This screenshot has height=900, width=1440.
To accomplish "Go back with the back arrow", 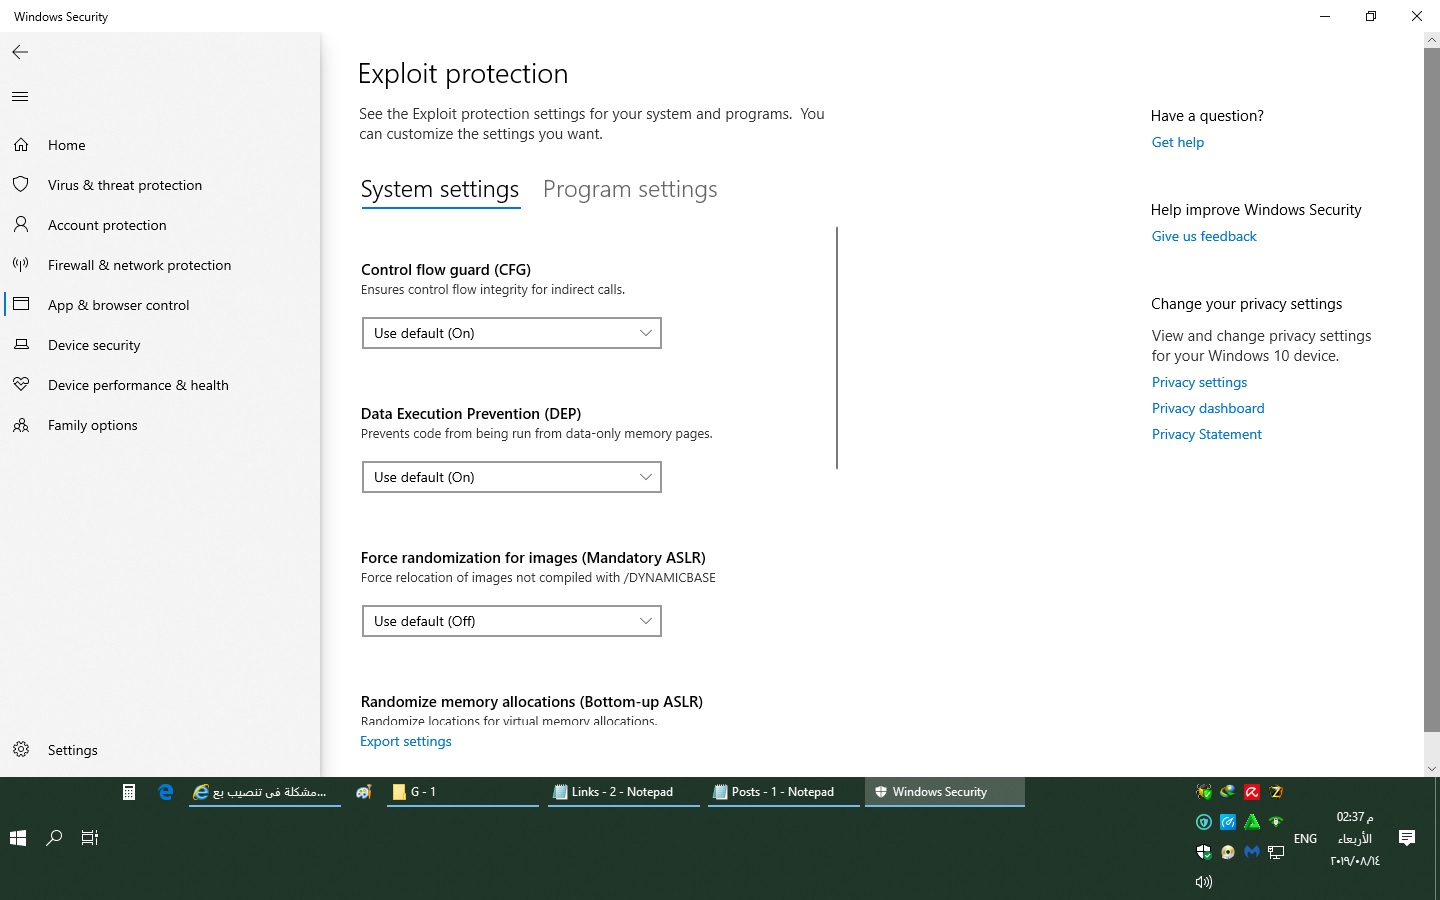I will click(x=20, y=52).
